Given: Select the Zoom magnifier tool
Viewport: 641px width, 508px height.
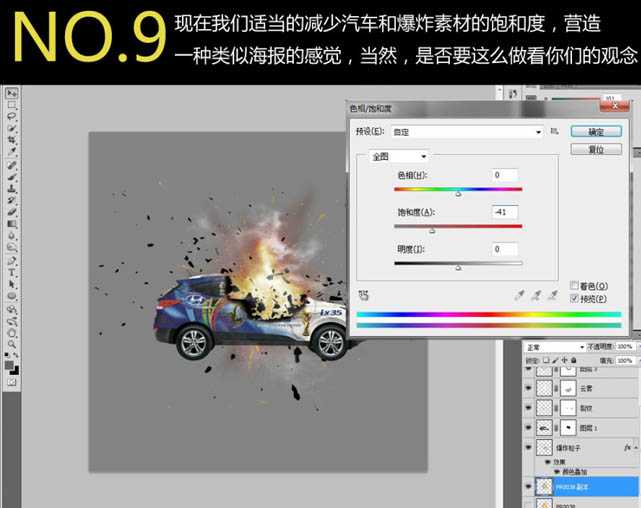Looking at the screenshot, I should (x=11, y=342).
